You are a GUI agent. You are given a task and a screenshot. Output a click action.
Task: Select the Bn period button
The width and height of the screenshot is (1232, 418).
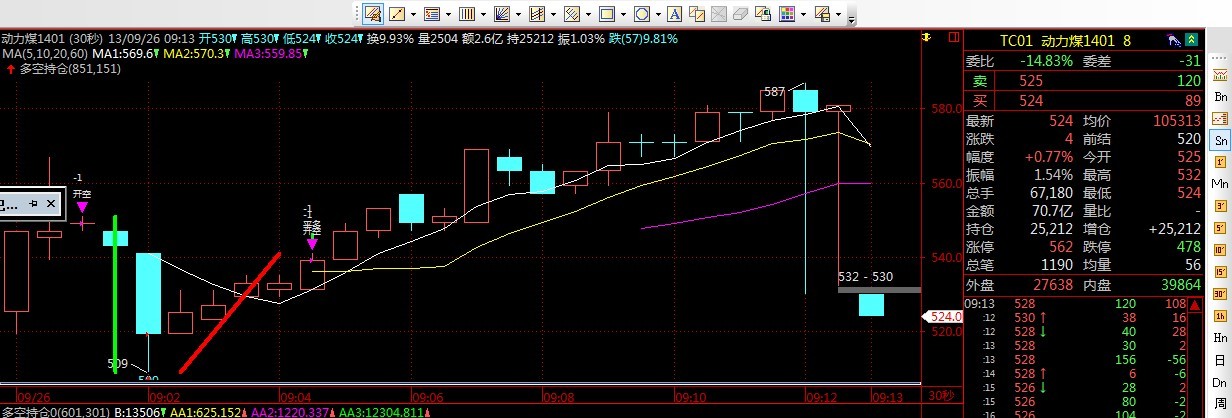tap(1219, 97)
